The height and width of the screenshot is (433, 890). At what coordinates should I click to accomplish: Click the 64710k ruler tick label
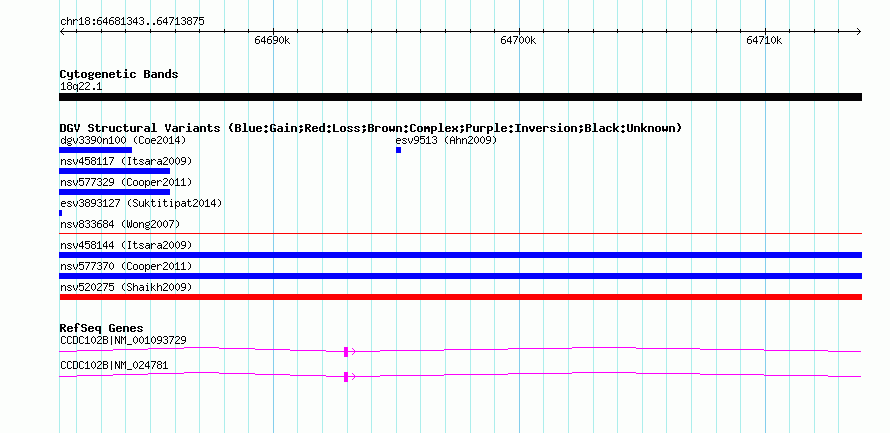tap(764, 40)
